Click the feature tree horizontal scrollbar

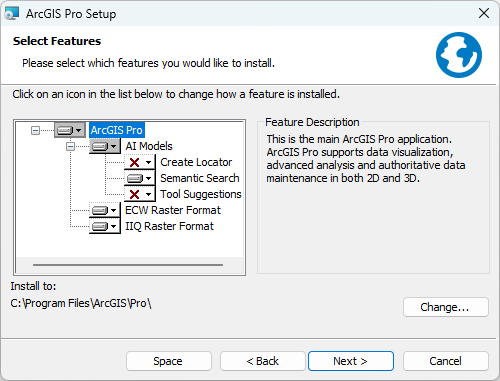click(x=128, y=265)
